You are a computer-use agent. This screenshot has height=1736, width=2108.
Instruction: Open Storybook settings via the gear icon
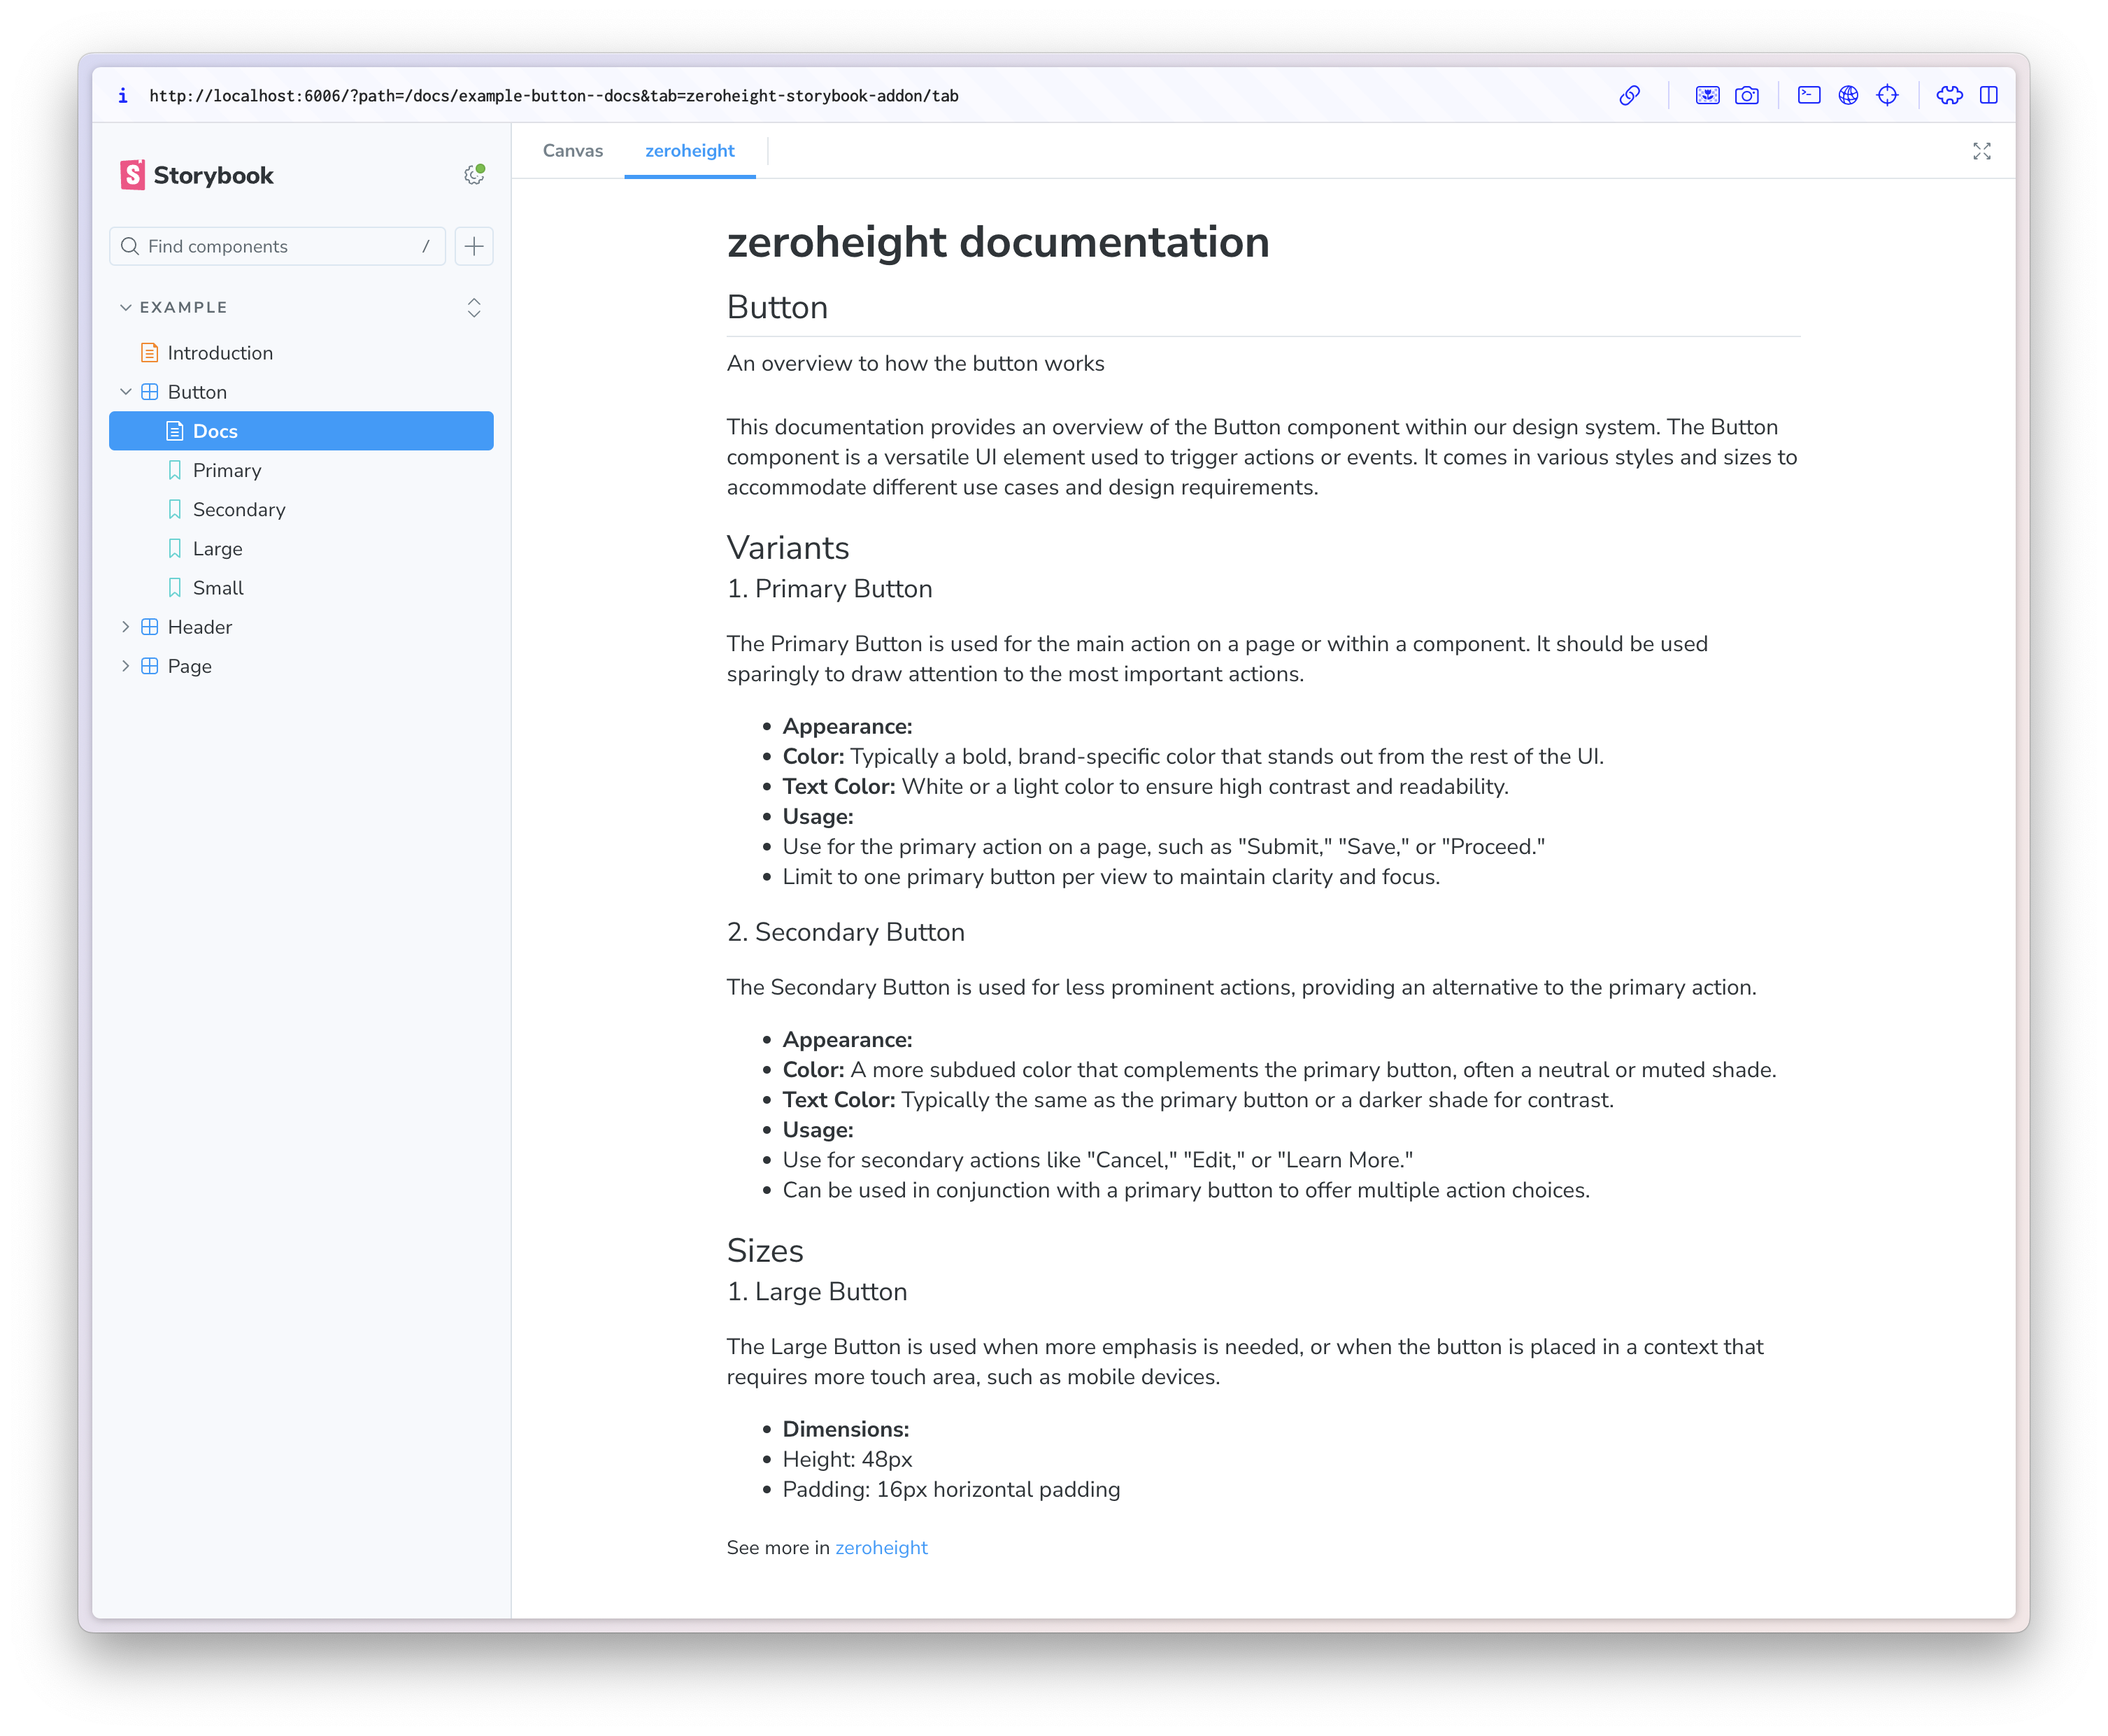473,173
